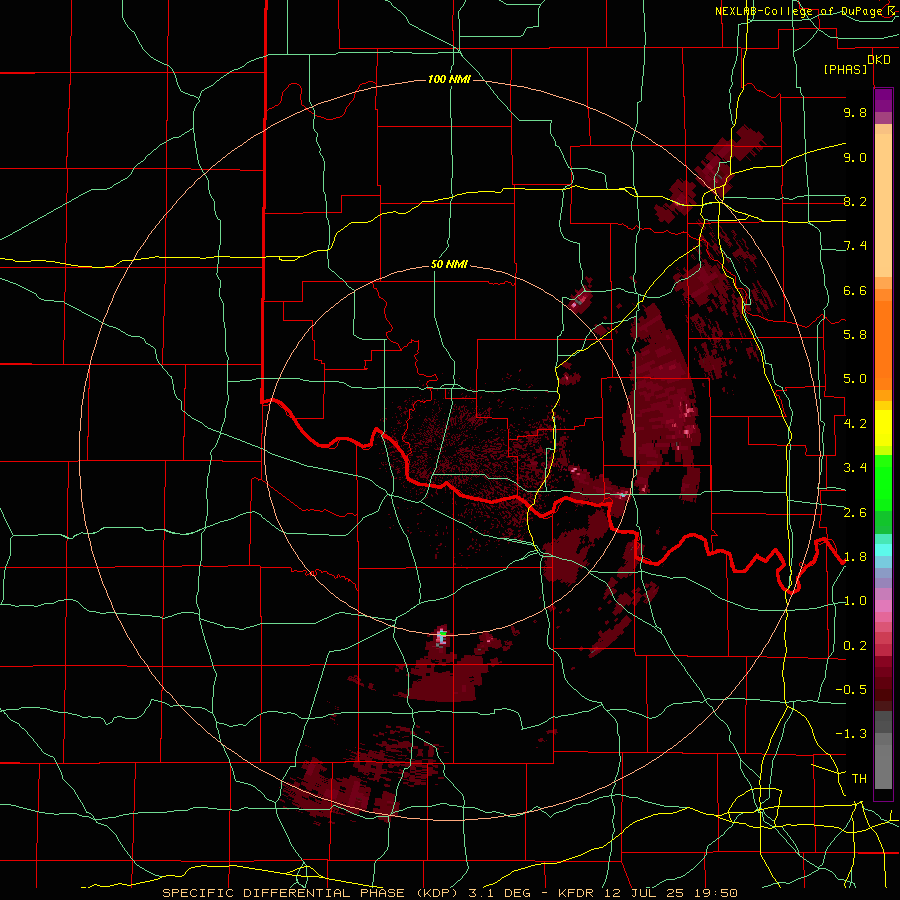Click the 6.6 scale value
The height and width of the screenshot is (900, 900).
point(855,290)
